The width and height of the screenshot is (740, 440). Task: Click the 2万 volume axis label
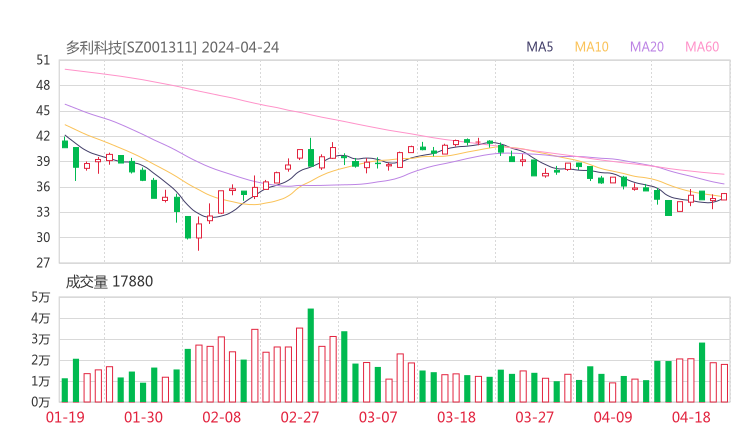tap(41, 360)
